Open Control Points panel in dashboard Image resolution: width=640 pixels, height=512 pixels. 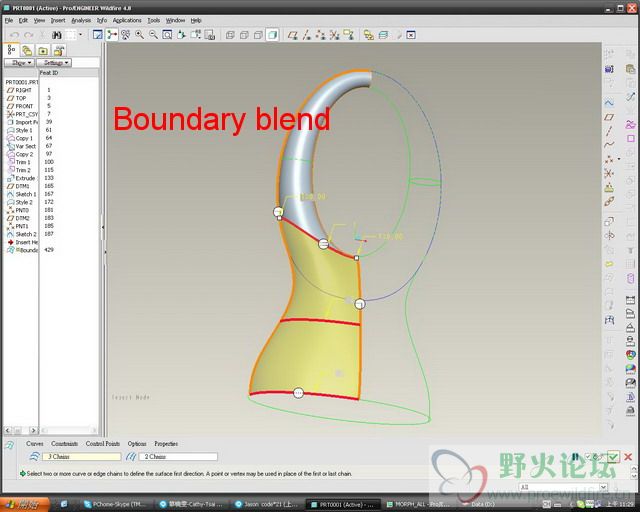103,443
